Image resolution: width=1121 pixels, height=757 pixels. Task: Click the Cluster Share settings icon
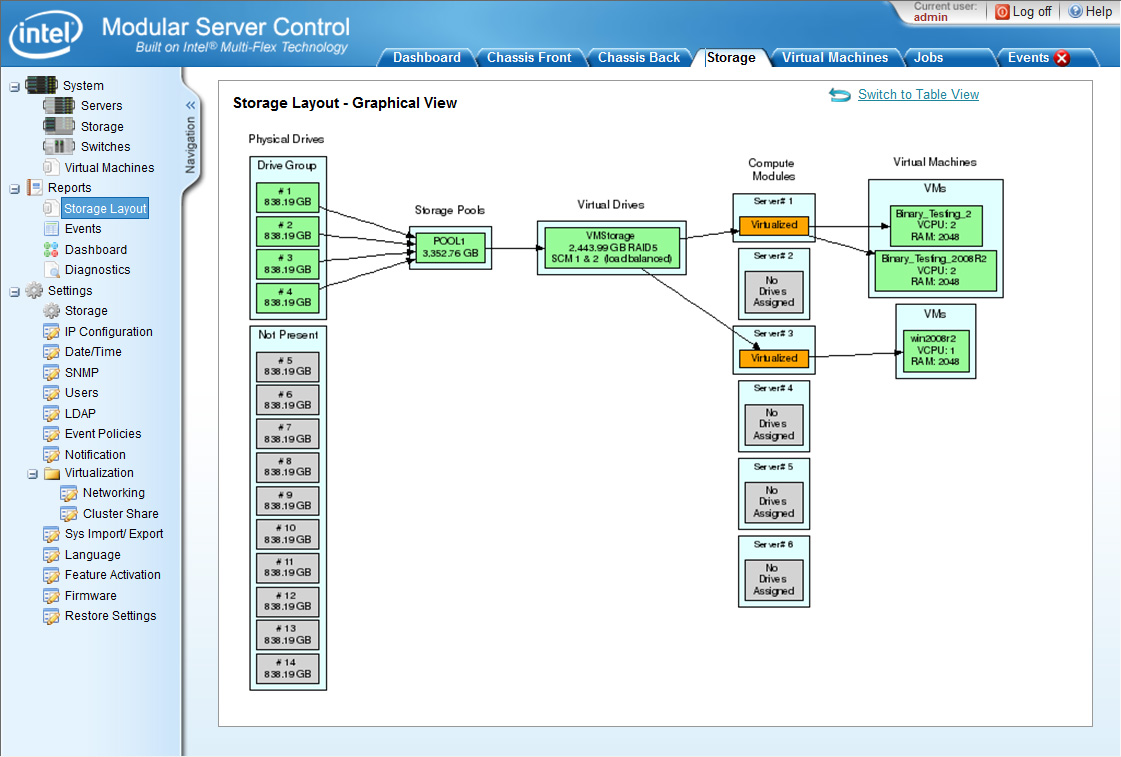pos(69,514)
